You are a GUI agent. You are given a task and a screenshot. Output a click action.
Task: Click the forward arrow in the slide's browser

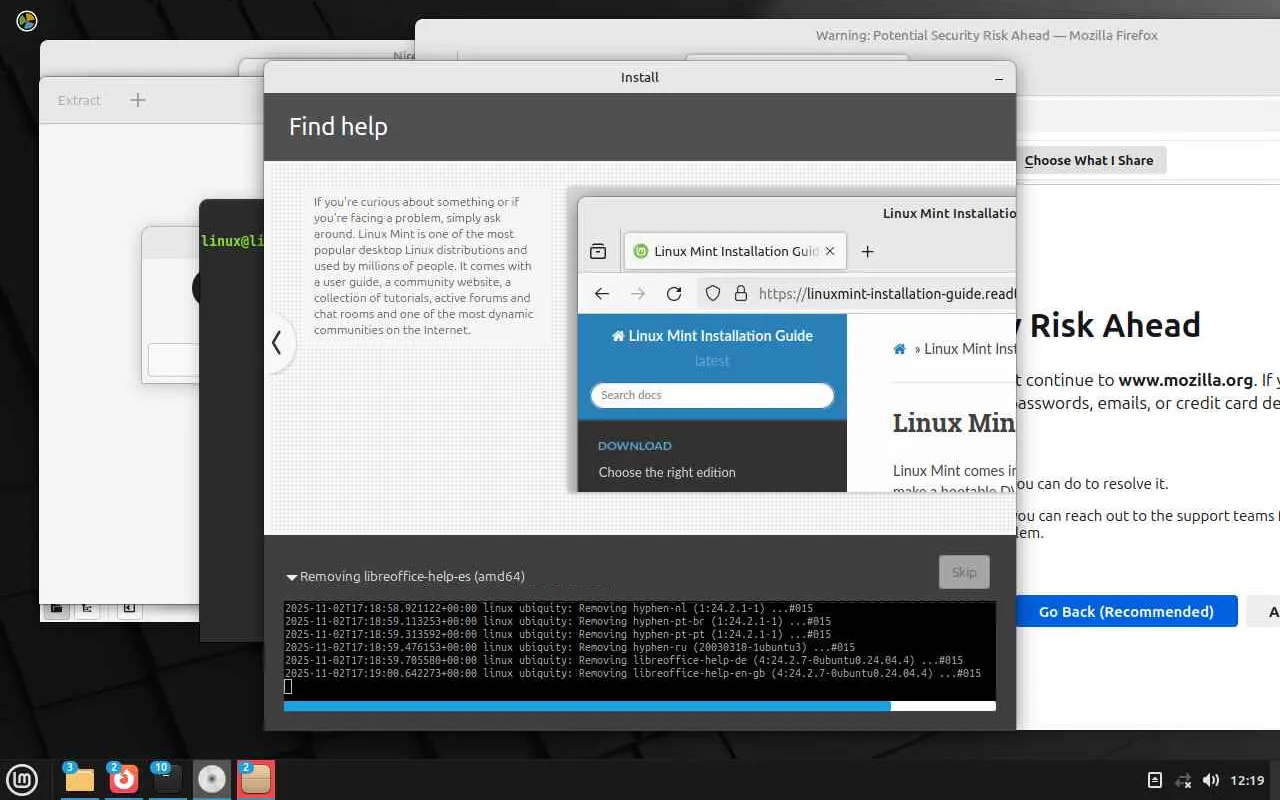(638, 294)
